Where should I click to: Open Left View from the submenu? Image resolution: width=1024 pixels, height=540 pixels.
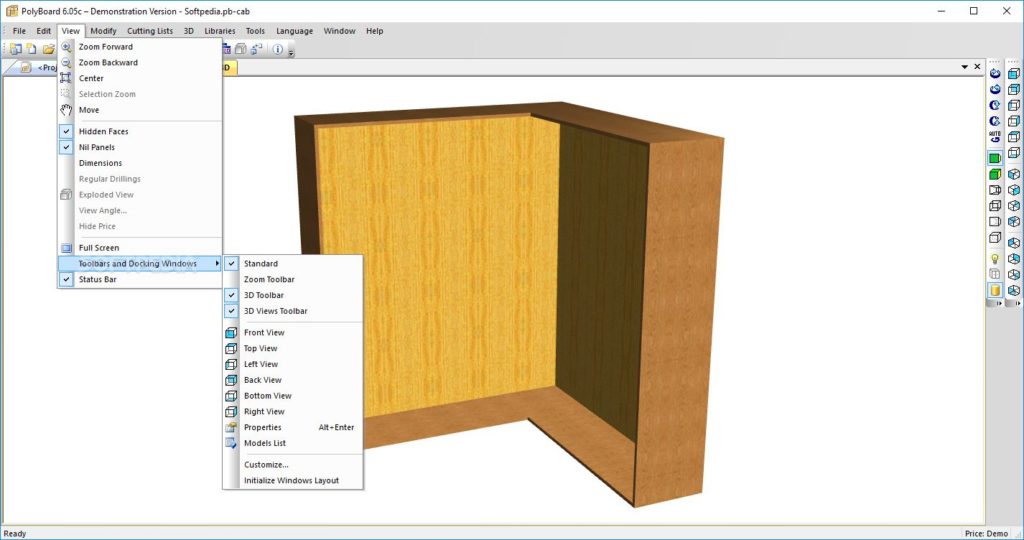point(293,364)
